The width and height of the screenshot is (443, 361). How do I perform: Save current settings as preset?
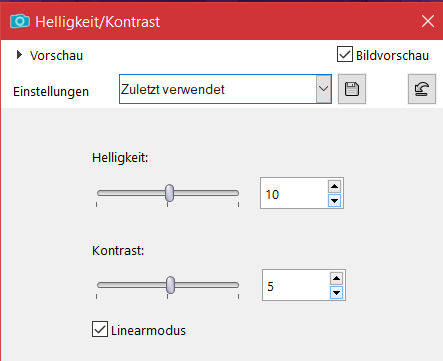(352, 89)
